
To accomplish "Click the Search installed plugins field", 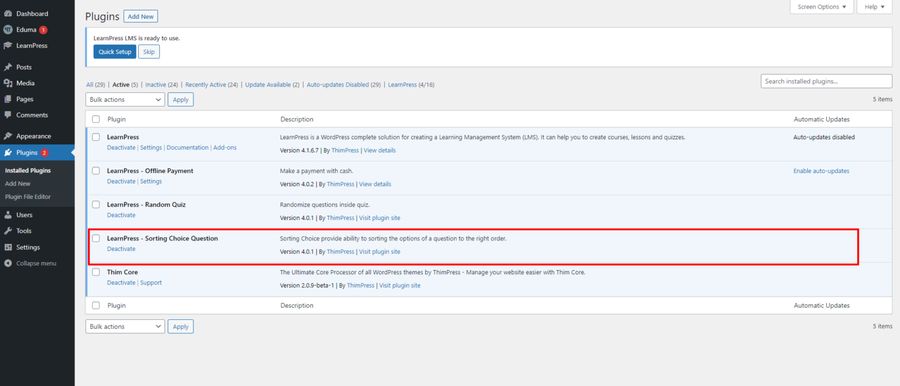I will pyautogui.click(x=827, y=81).
